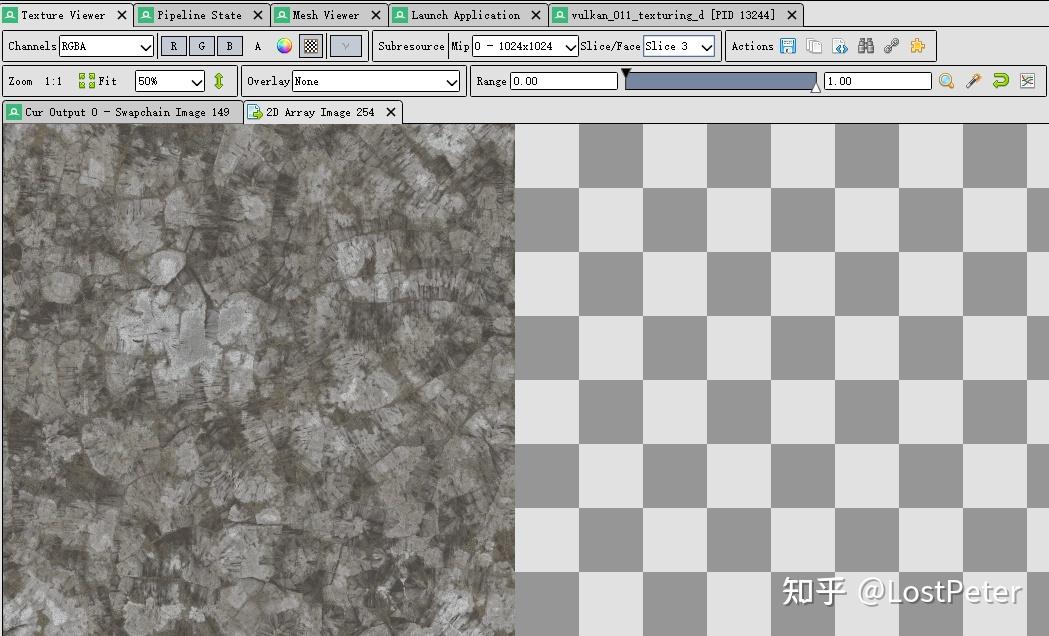This screenshot has width=1049, height=636.
Task: Toggle the checkerboard alpha background button
Action: [x=309, y=45]
